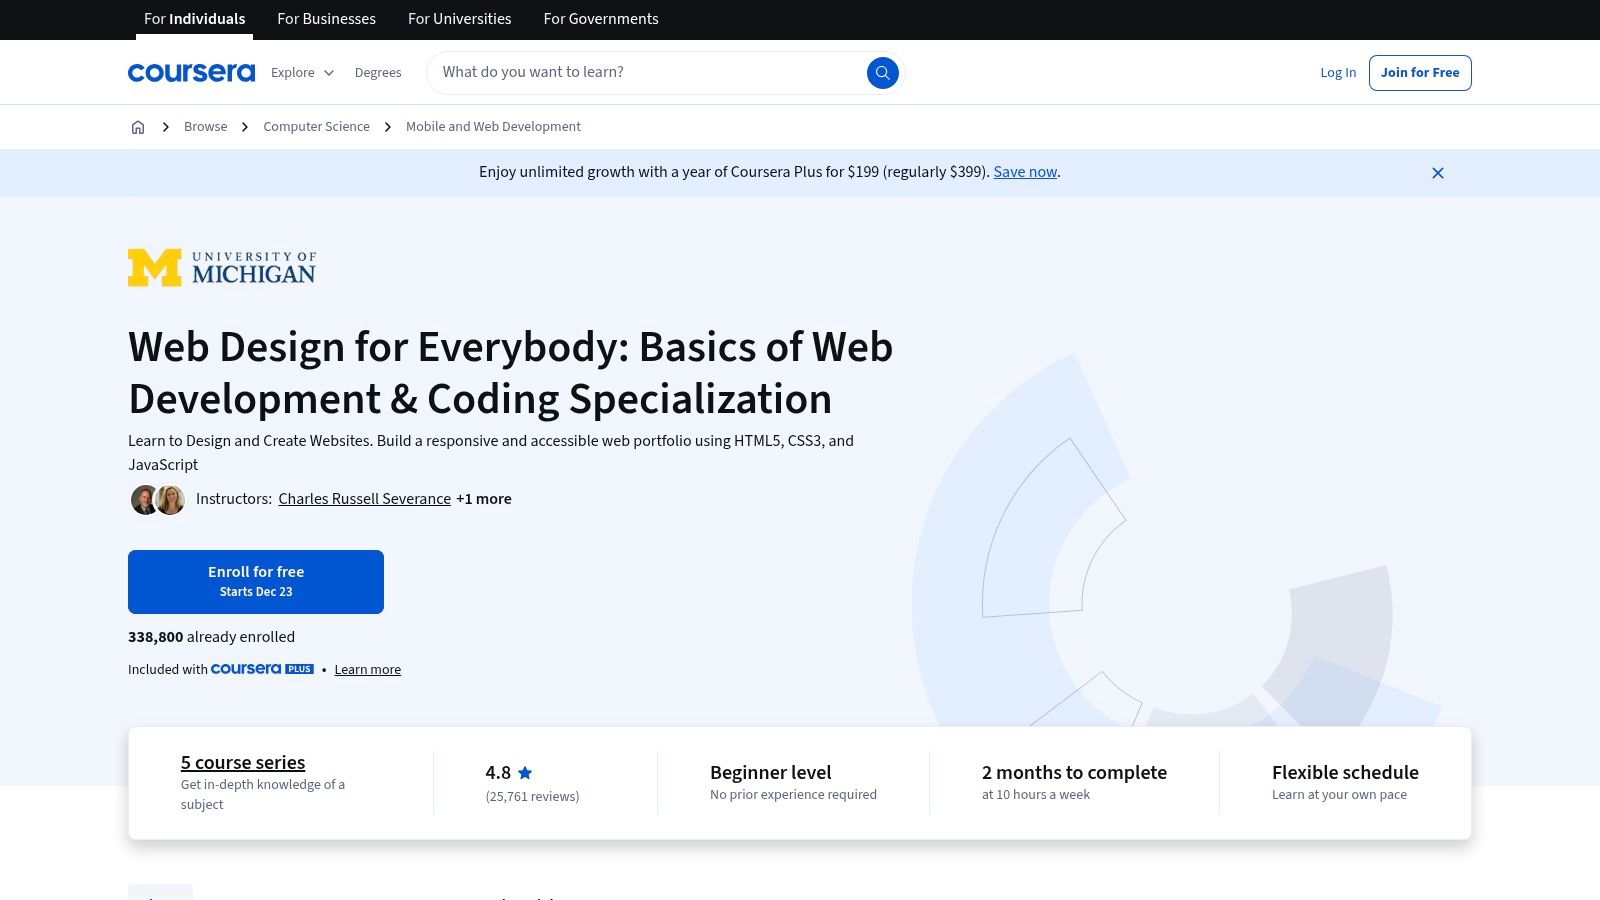Click the University of Michigan logo
The image size is (1600, 900).
point(222,267)
